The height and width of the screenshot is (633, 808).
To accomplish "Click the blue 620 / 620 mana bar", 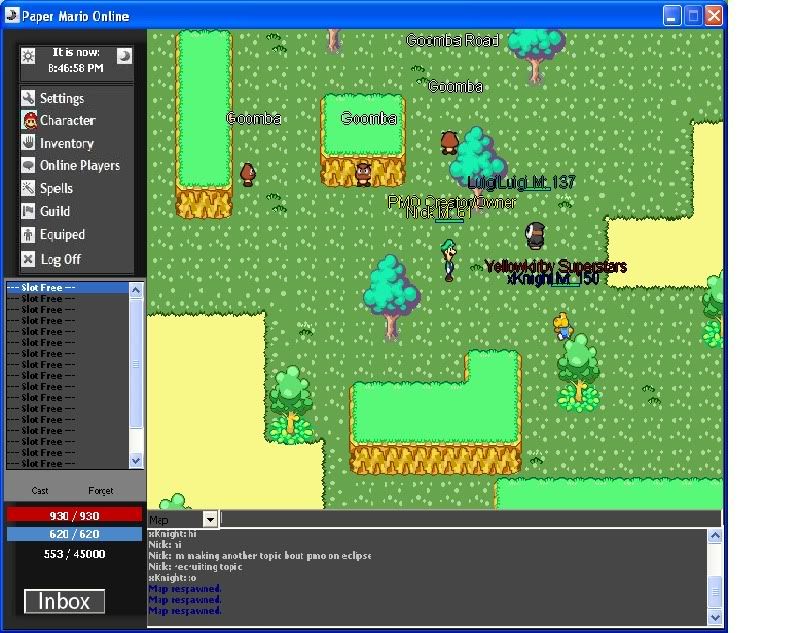I will 74,534.
